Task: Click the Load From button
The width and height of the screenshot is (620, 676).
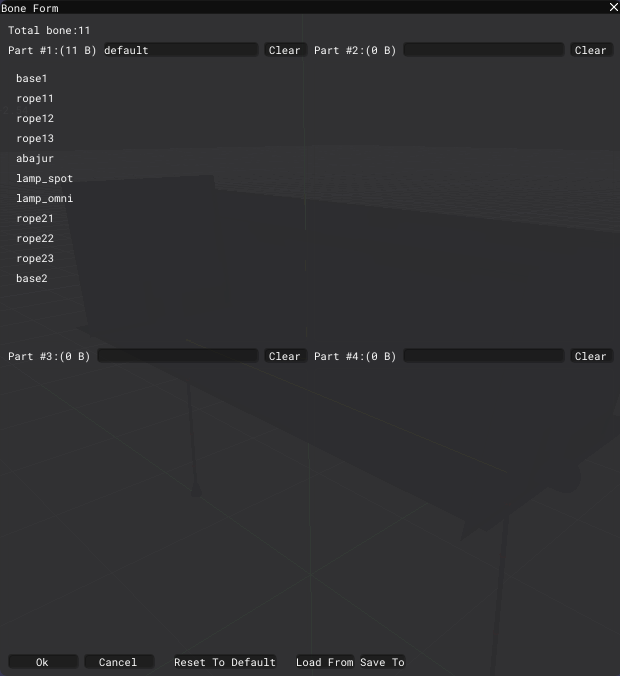Action: tap(325, 662)
